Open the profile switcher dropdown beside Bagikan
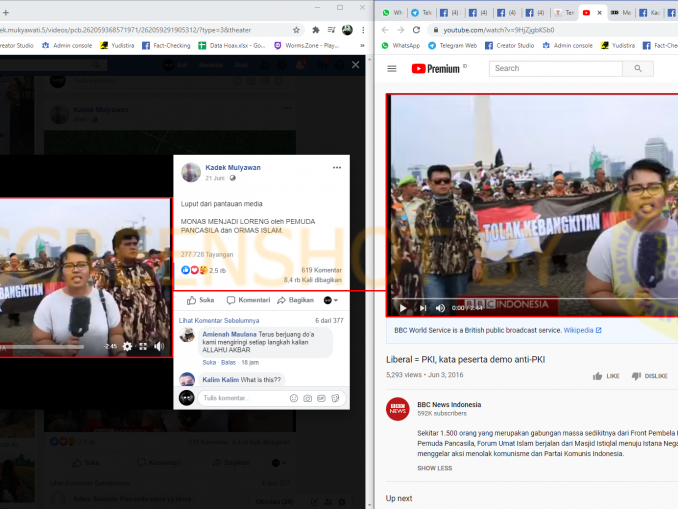 click(331, 300)
